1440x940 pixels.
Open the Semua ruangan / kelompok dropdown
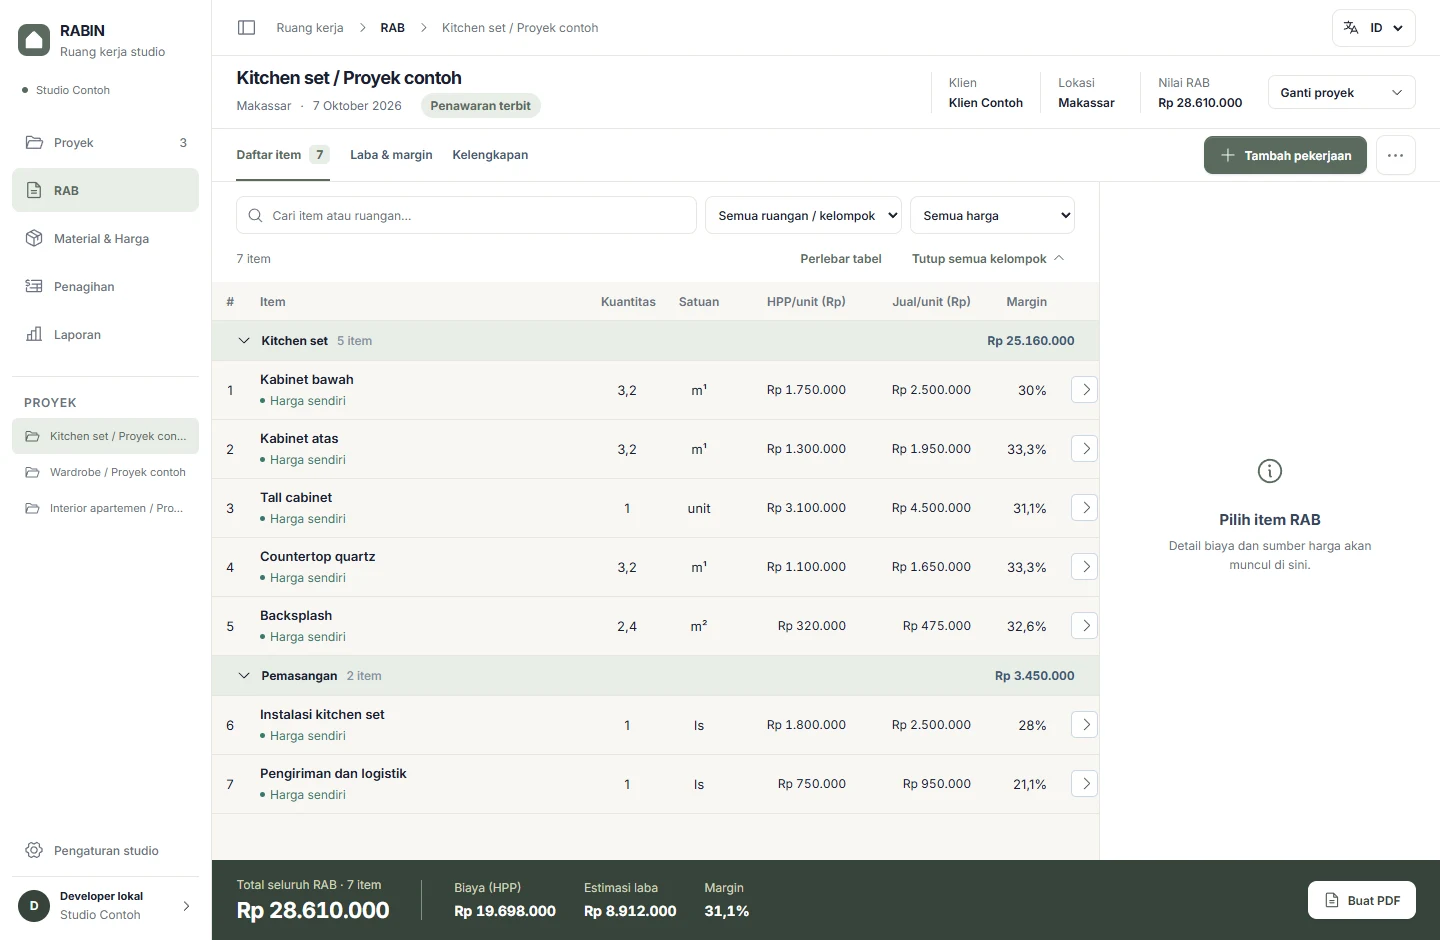click(804, 215)
